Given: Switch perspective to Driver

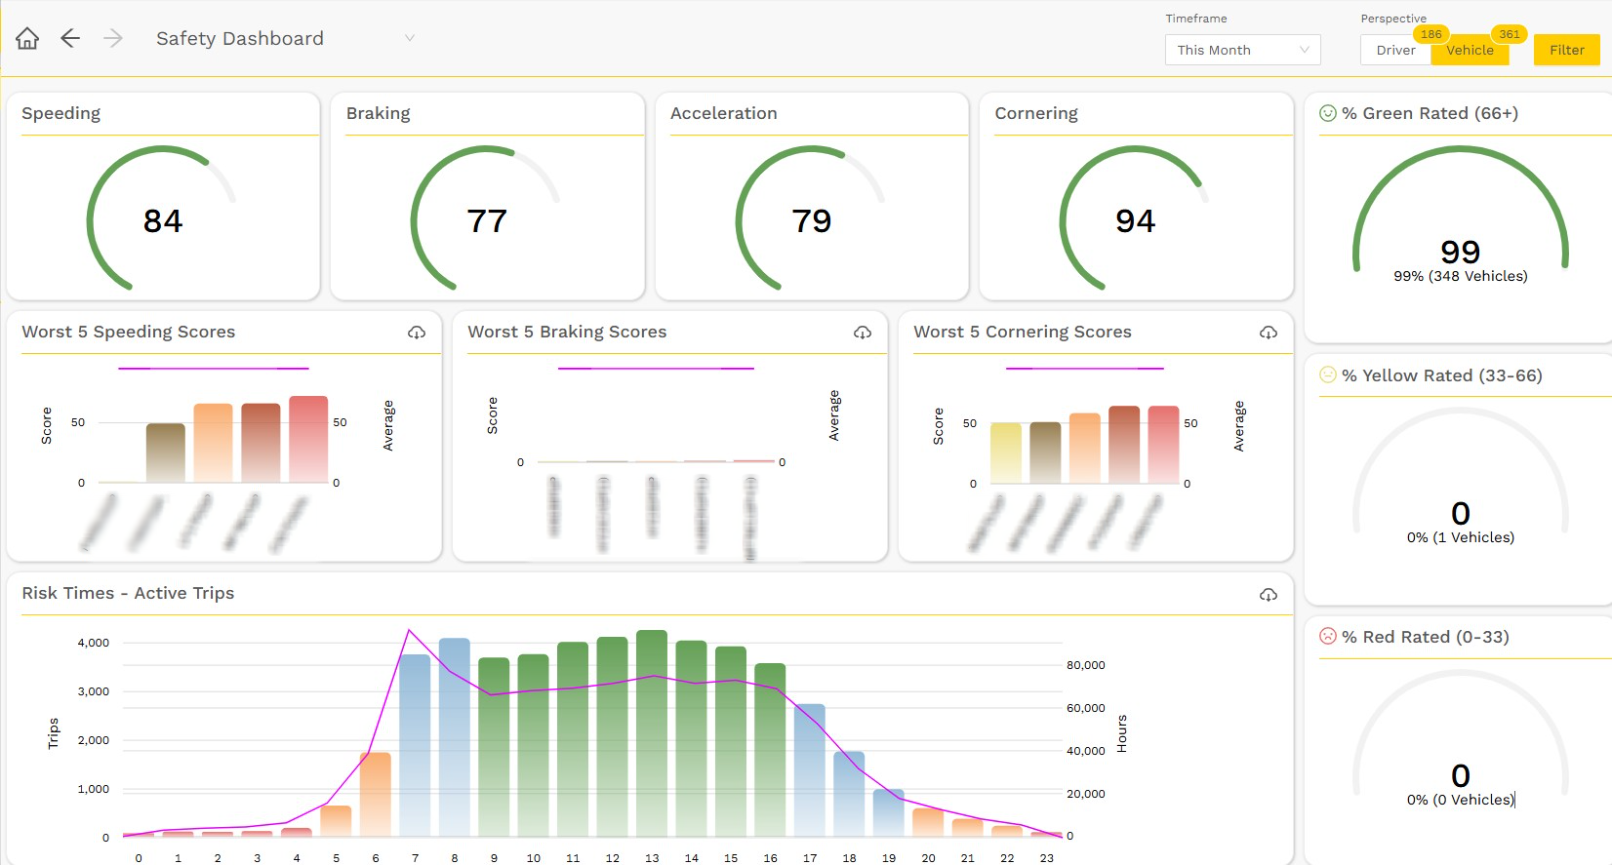Looking at the screenshot, I should (x=1396, y=50).
